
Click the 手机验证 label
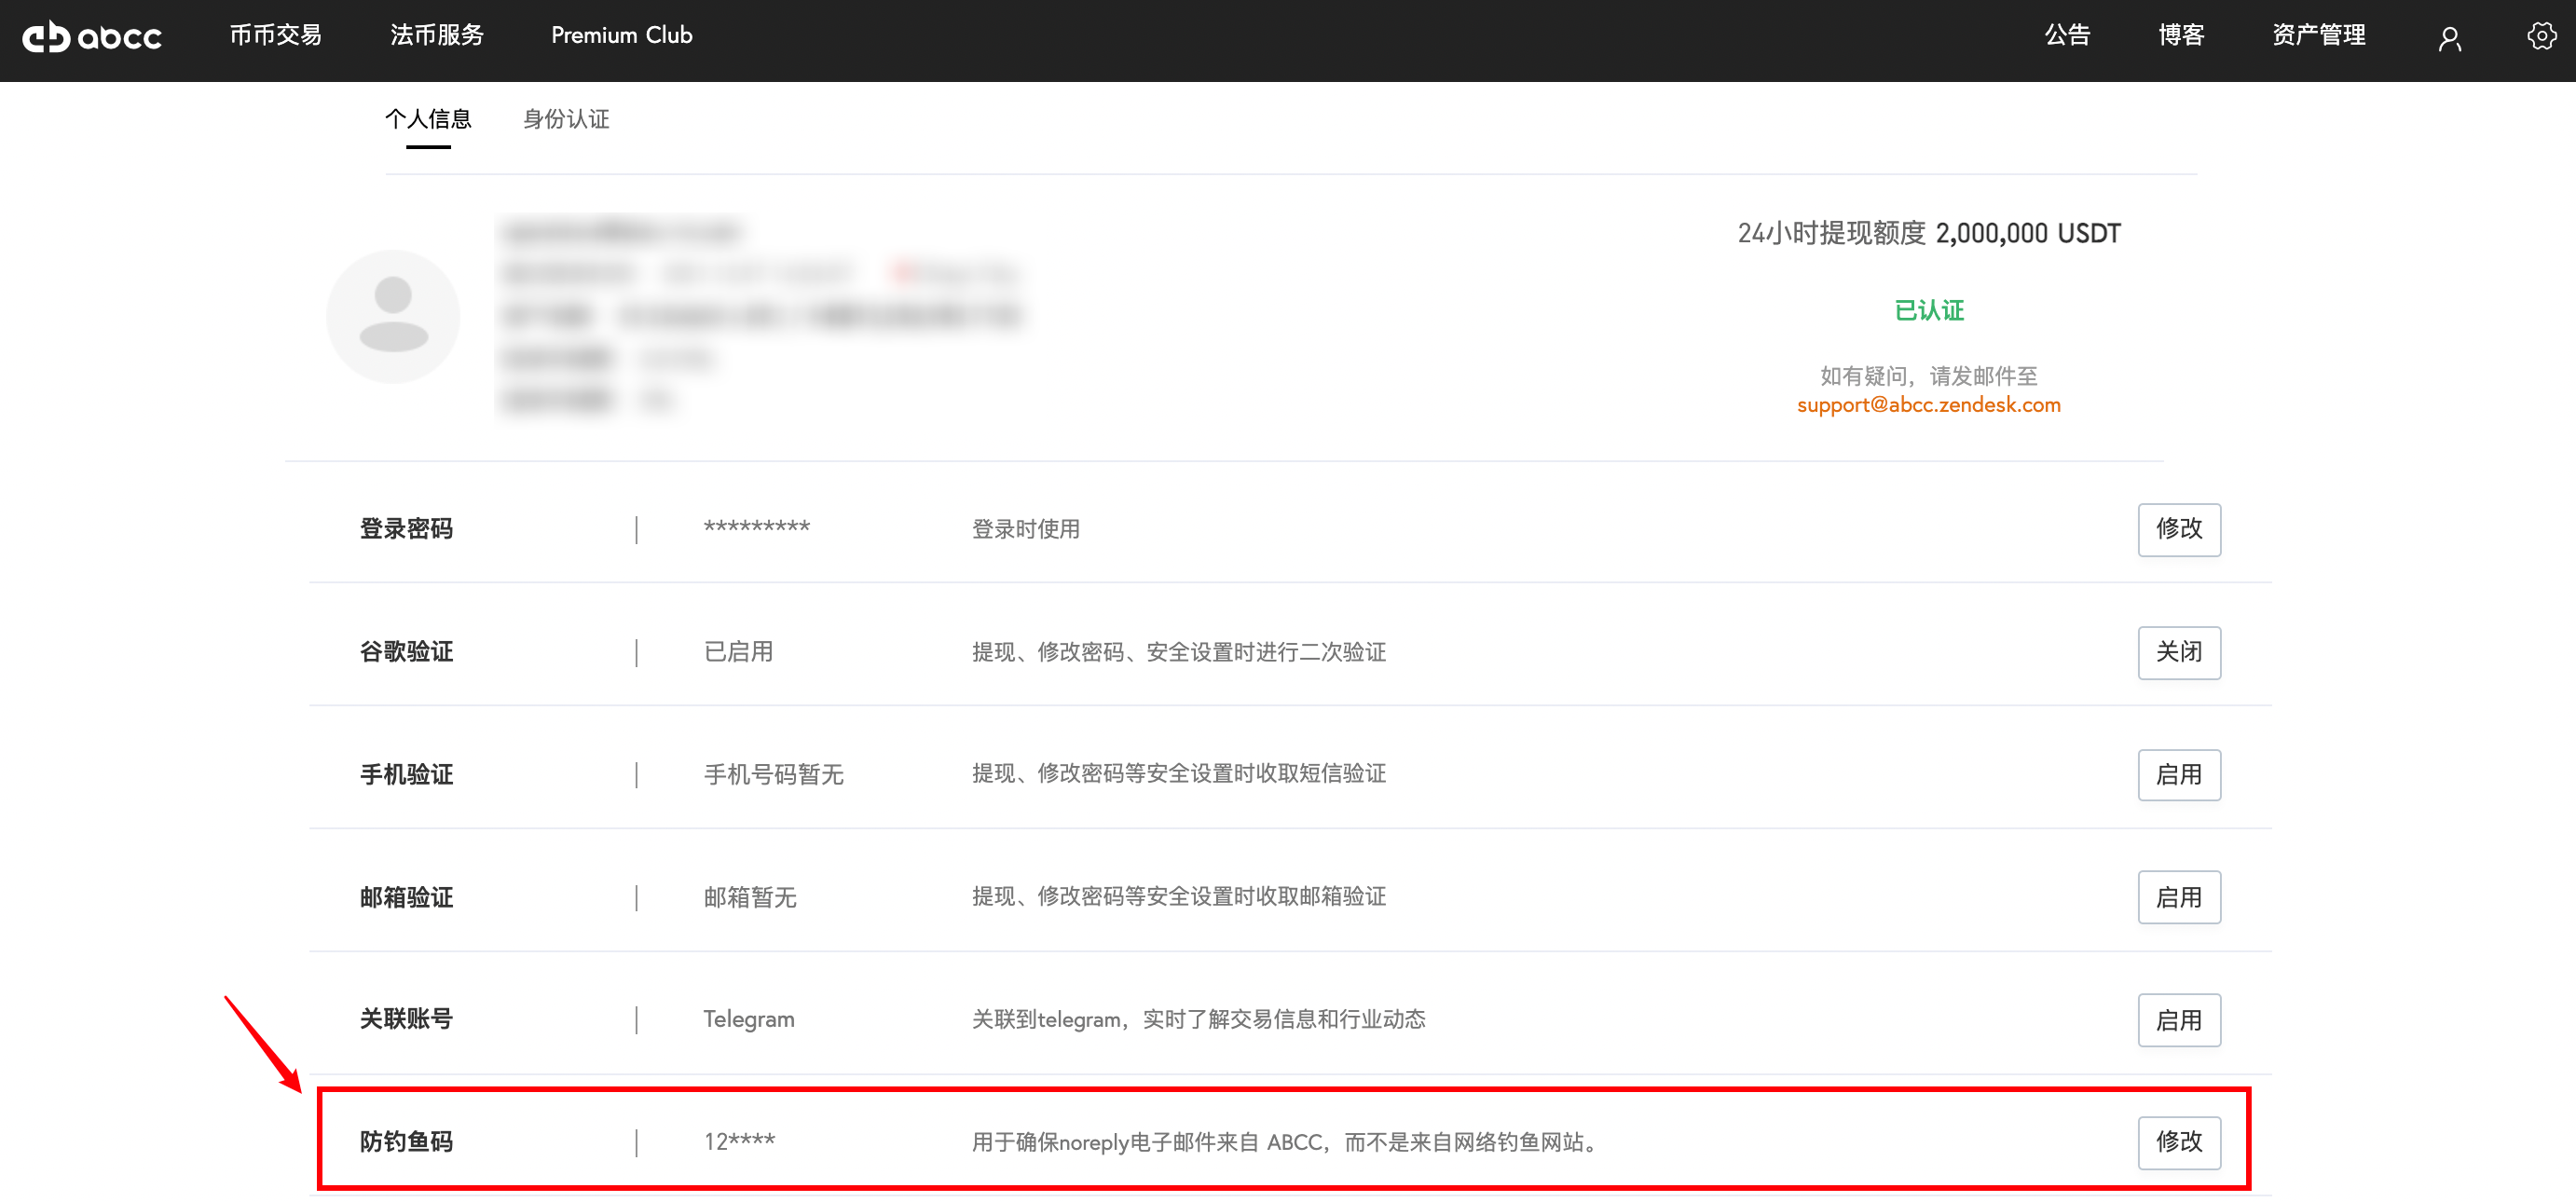click(x=406, y=775)
